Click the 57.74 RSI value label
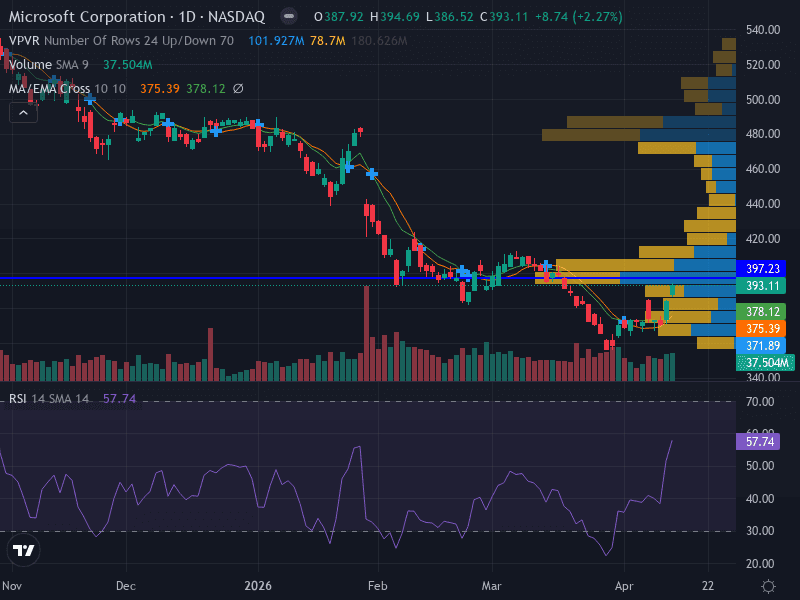The height and width of the screenshot is (600, 800). coord(760,441)
